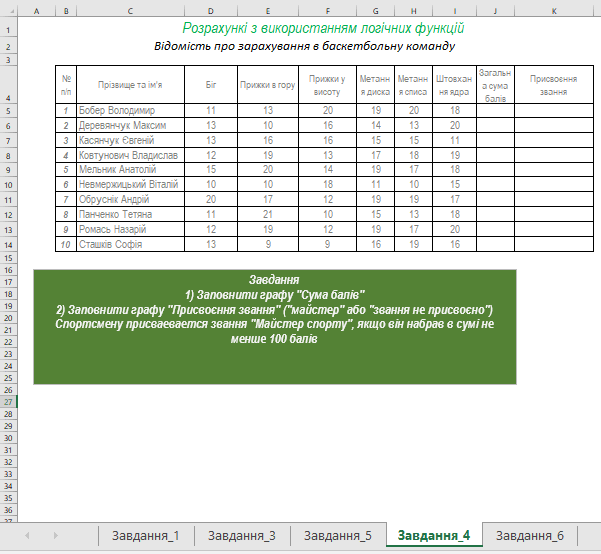Switch to the Завдання_1 sheet tab
Screen dimensions: 601x554
pos(146,535)
